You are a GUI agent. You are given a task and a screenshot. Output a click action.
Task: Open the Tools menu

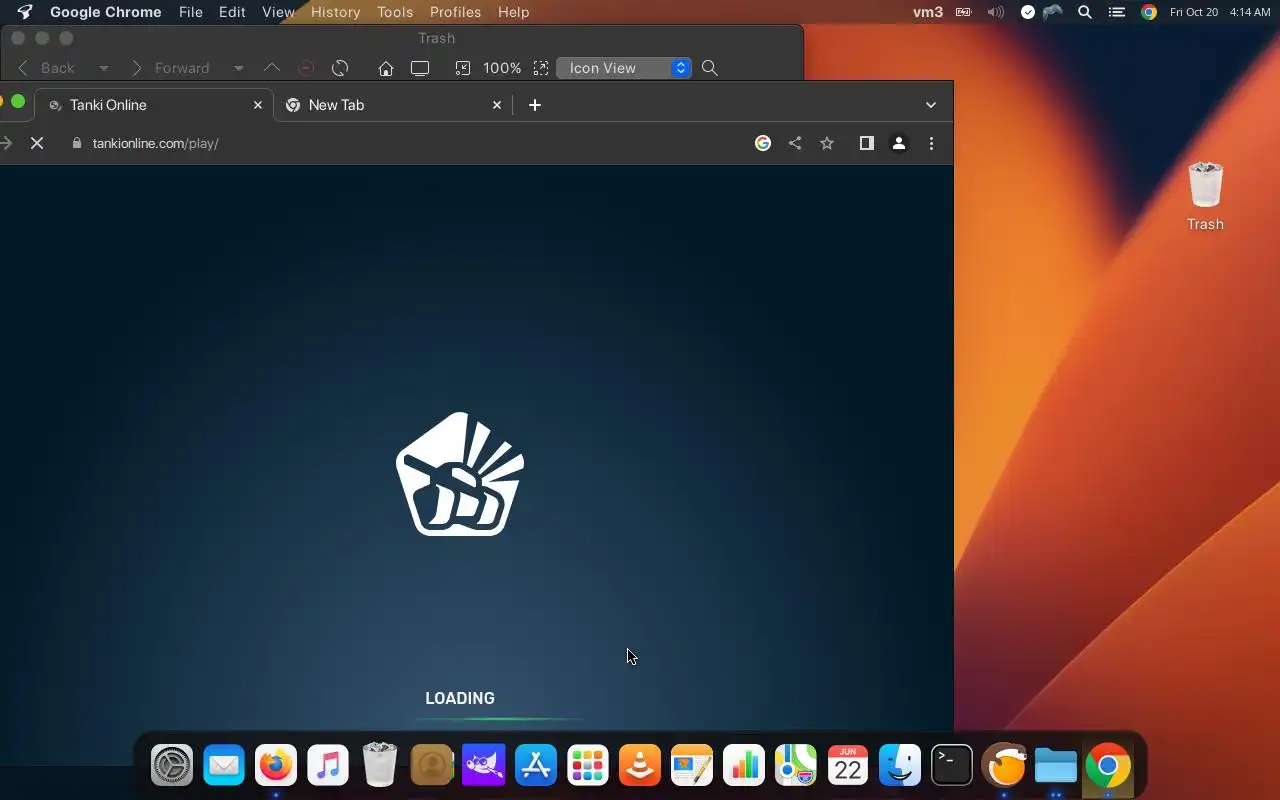point(395,12)
